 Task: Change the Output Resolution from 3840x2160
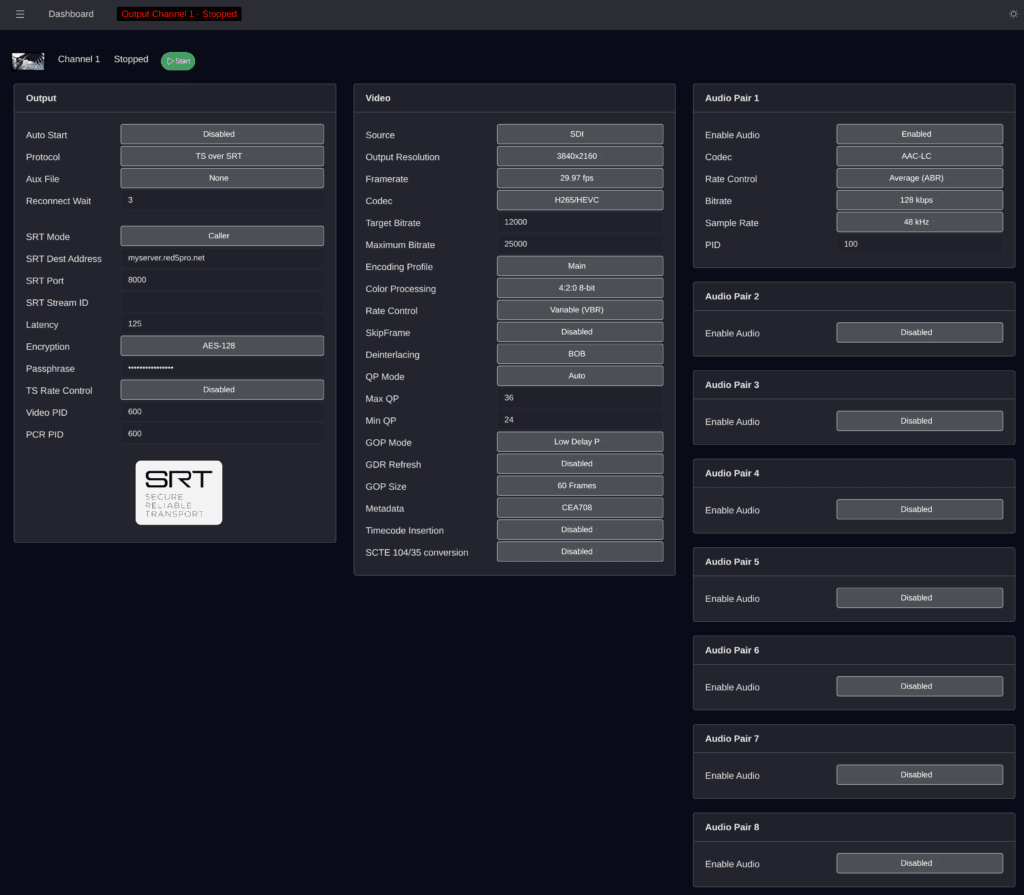(x=579, y=156)
